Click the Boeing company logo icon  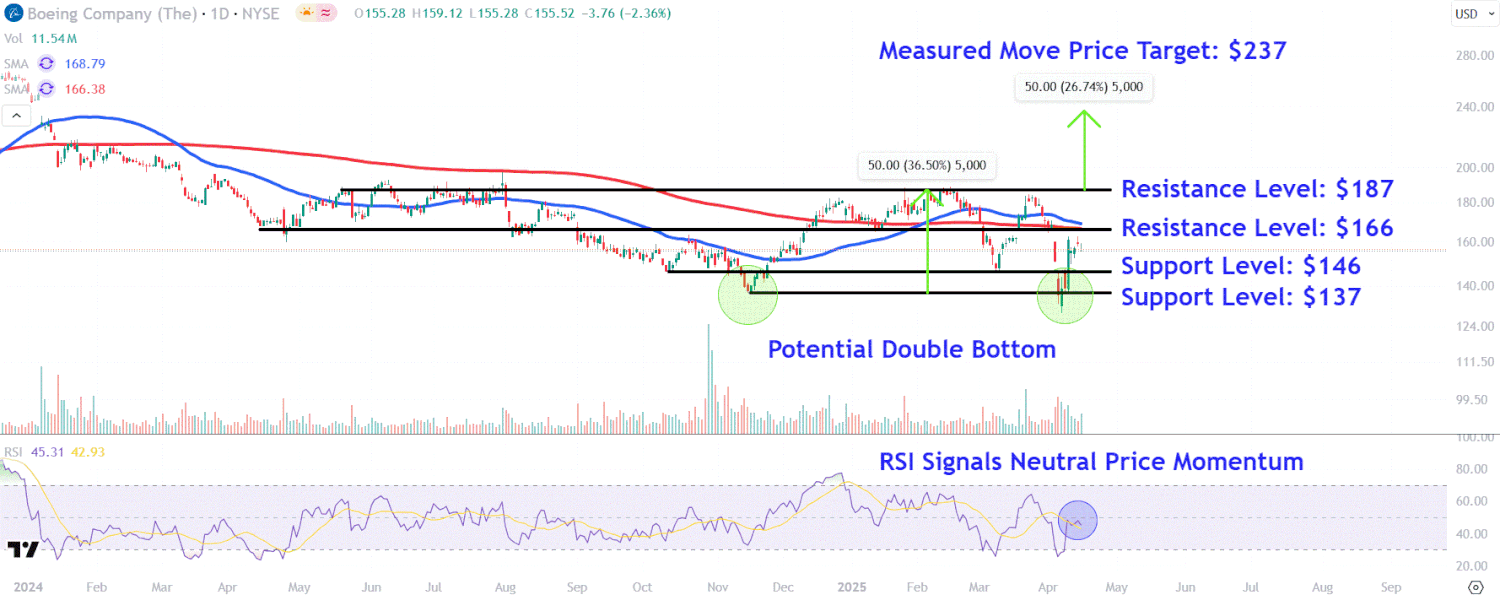(x=11, y=13)
